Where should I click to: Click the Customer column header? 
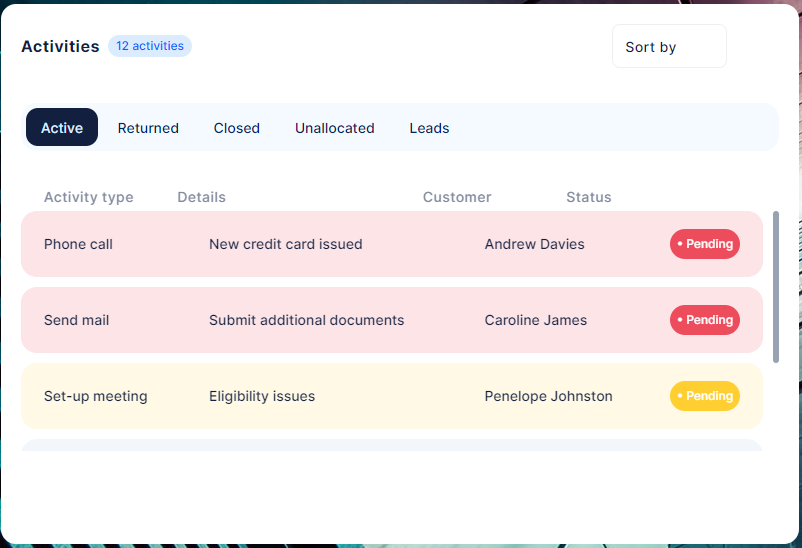[x=457, y=197]
